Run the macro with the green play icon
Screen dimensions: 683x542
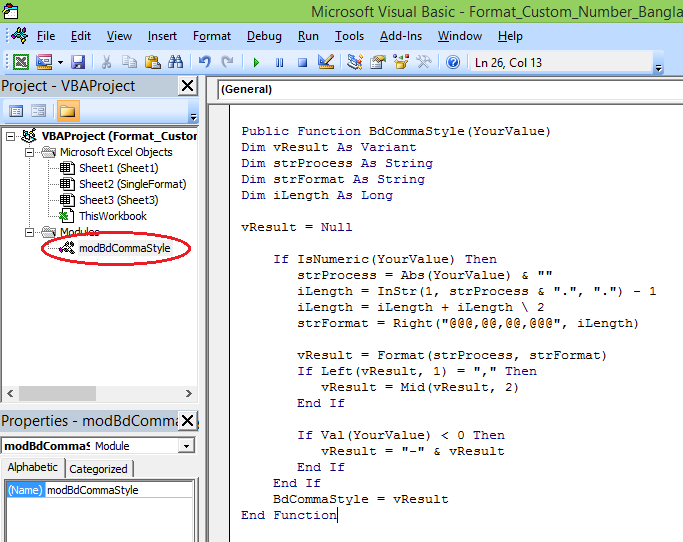tap(257, 62)
